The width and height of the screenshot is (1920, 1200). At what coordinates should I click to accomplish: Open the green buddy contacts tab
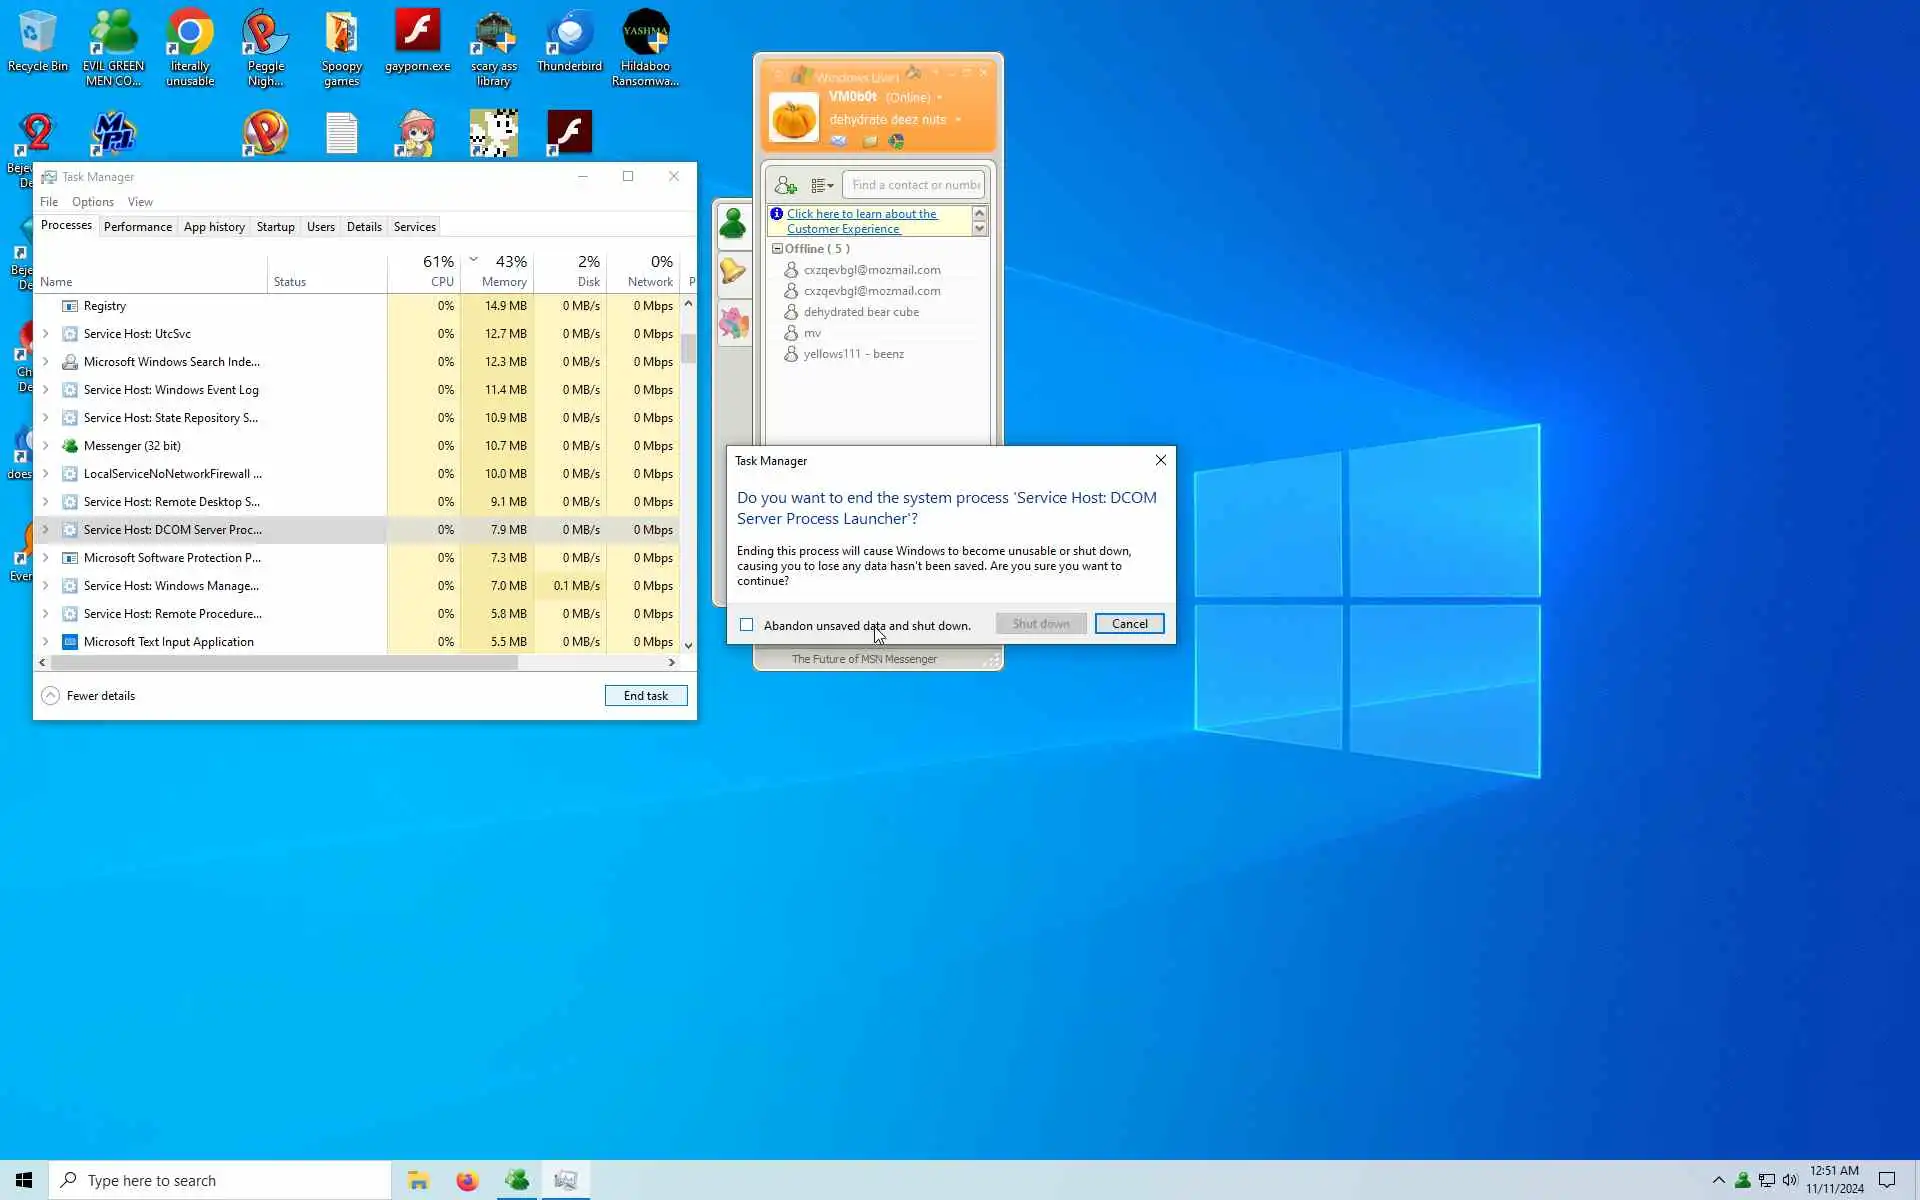tap(733, 223)
